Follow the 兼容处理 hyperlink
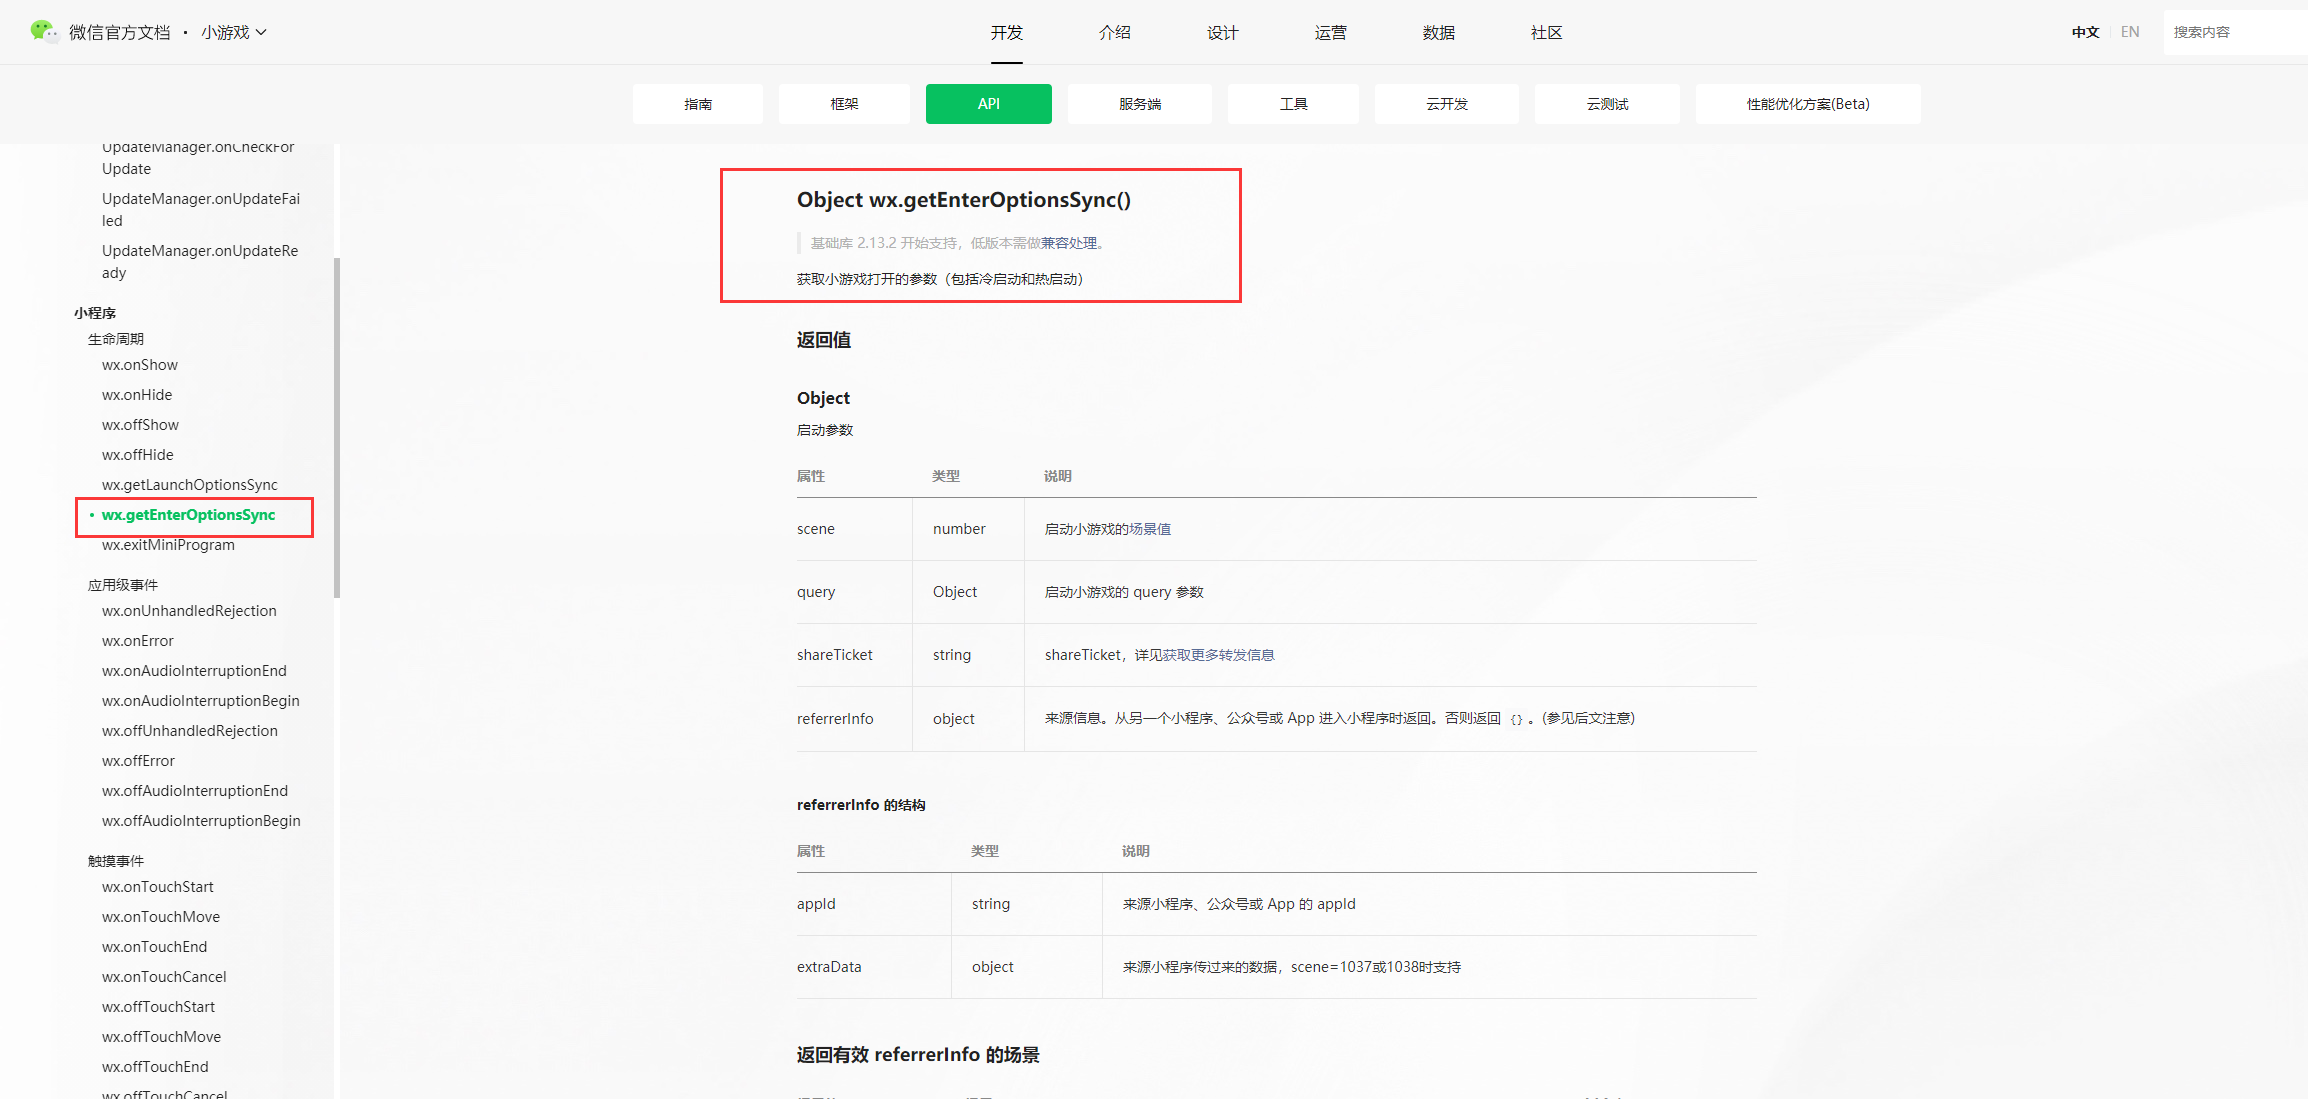The image size is (2308, 1099). pos(1068,243)
